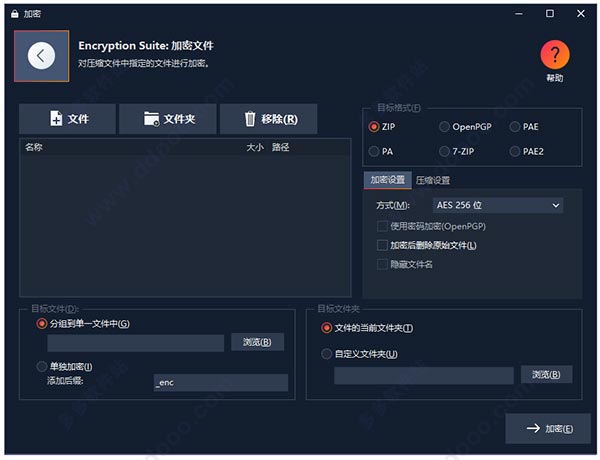Select the PAE2 target format
The height and width of the screenshot is (460, 600).
515,151
